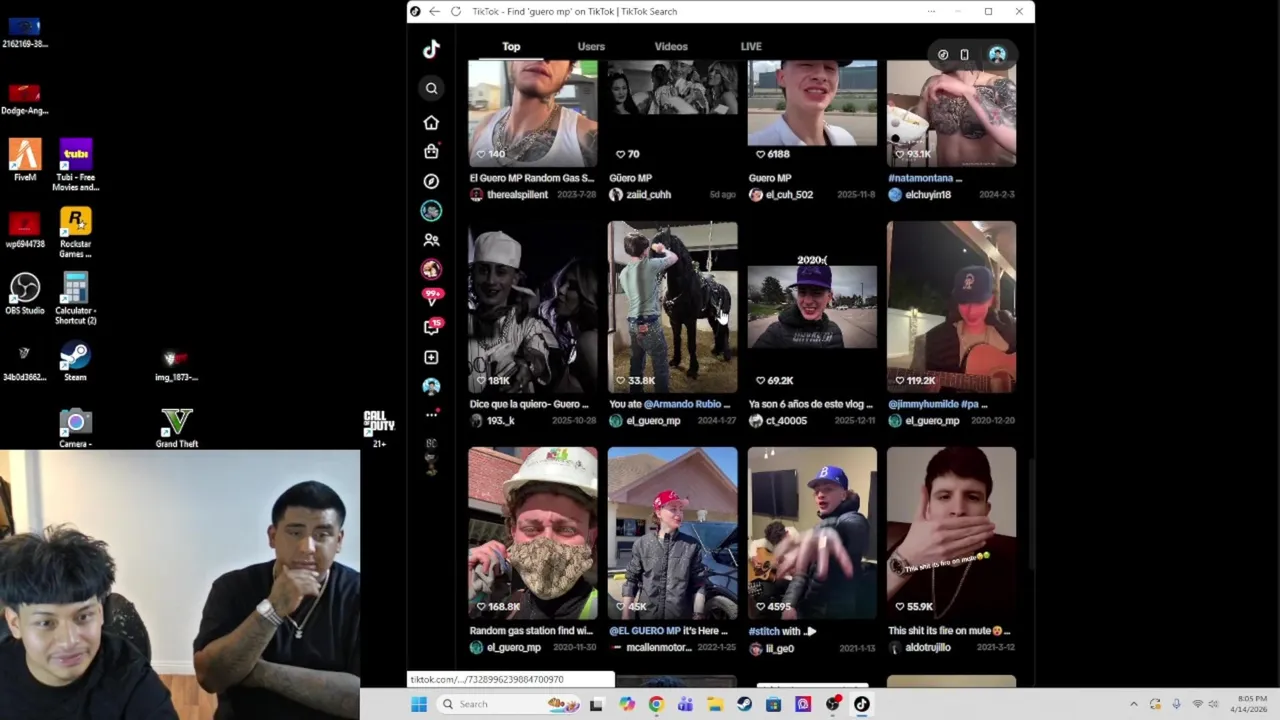The height and width of the screenshot is (720, 1280).
Task: Open the Tubi desktop shortcut
Action: (75, 165)
